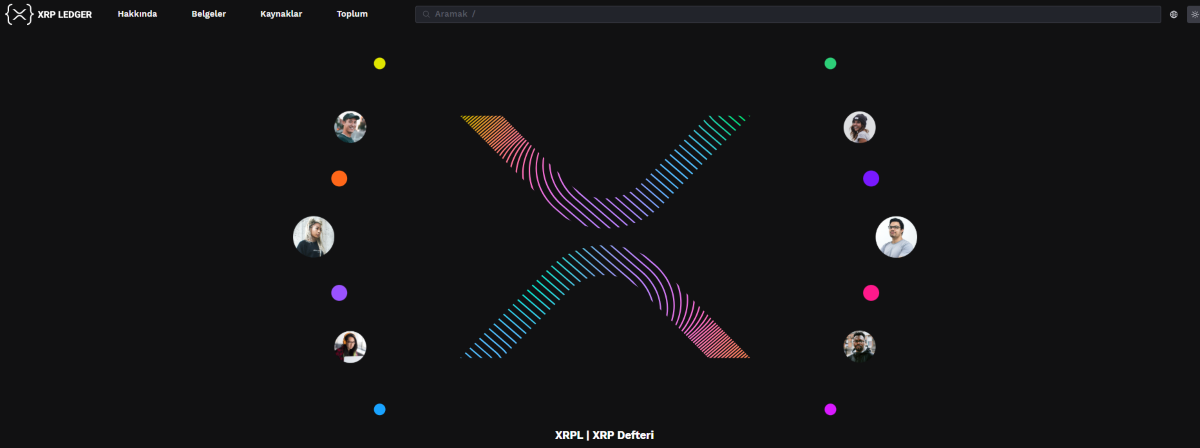Toggle the light/dark theme button
This screenshot has width=1200, height=448.
[1192, 15]
